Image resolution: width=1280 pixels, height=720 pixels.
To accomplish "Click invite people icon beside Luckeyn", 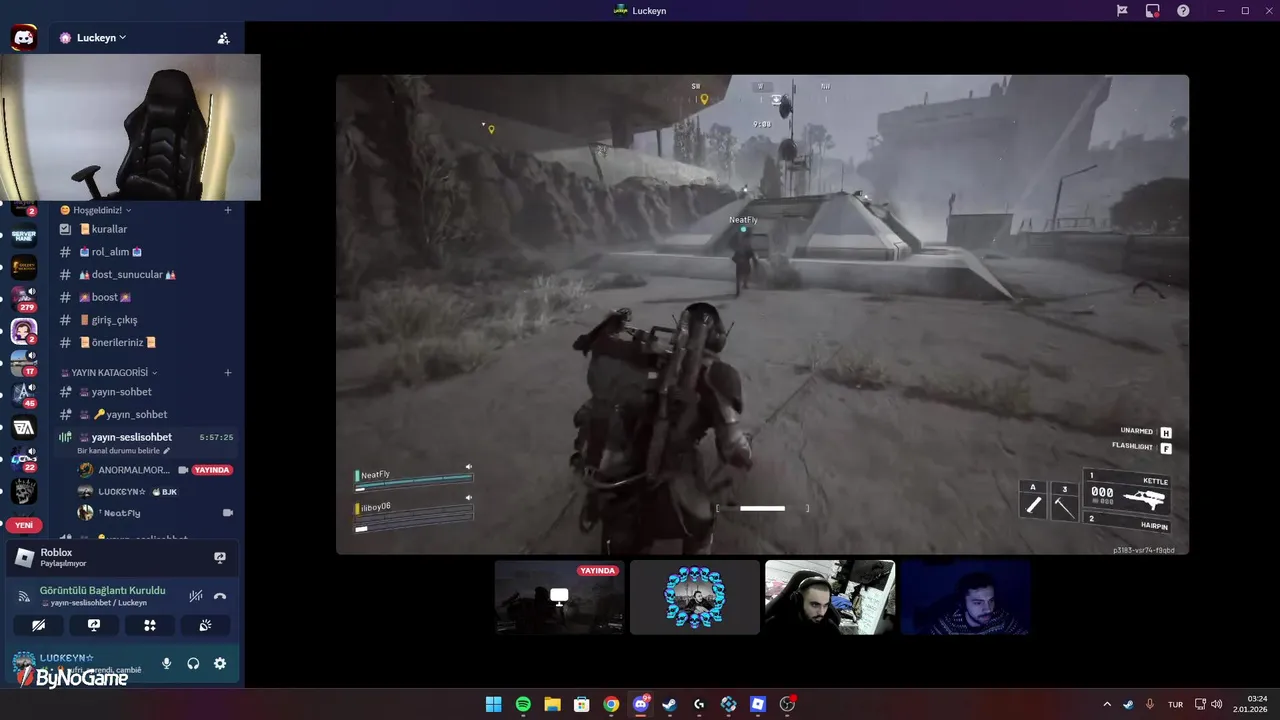I will (223, 38).
